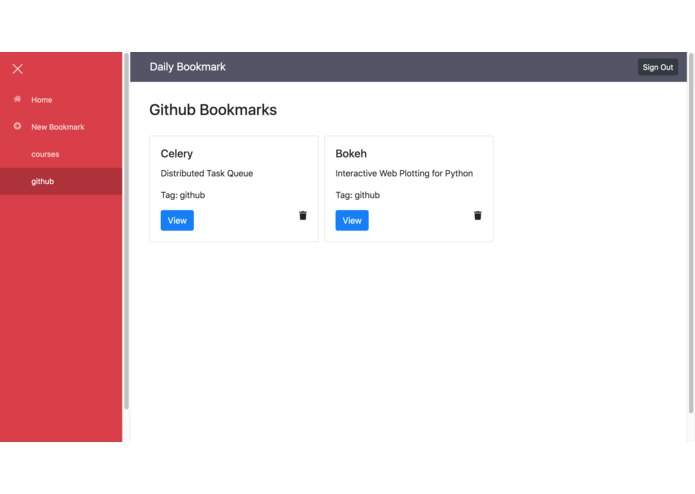View the Bokeh bookmark
Image resolution: width=695 pixels, height=494 pixels.
tap(352, 220)
